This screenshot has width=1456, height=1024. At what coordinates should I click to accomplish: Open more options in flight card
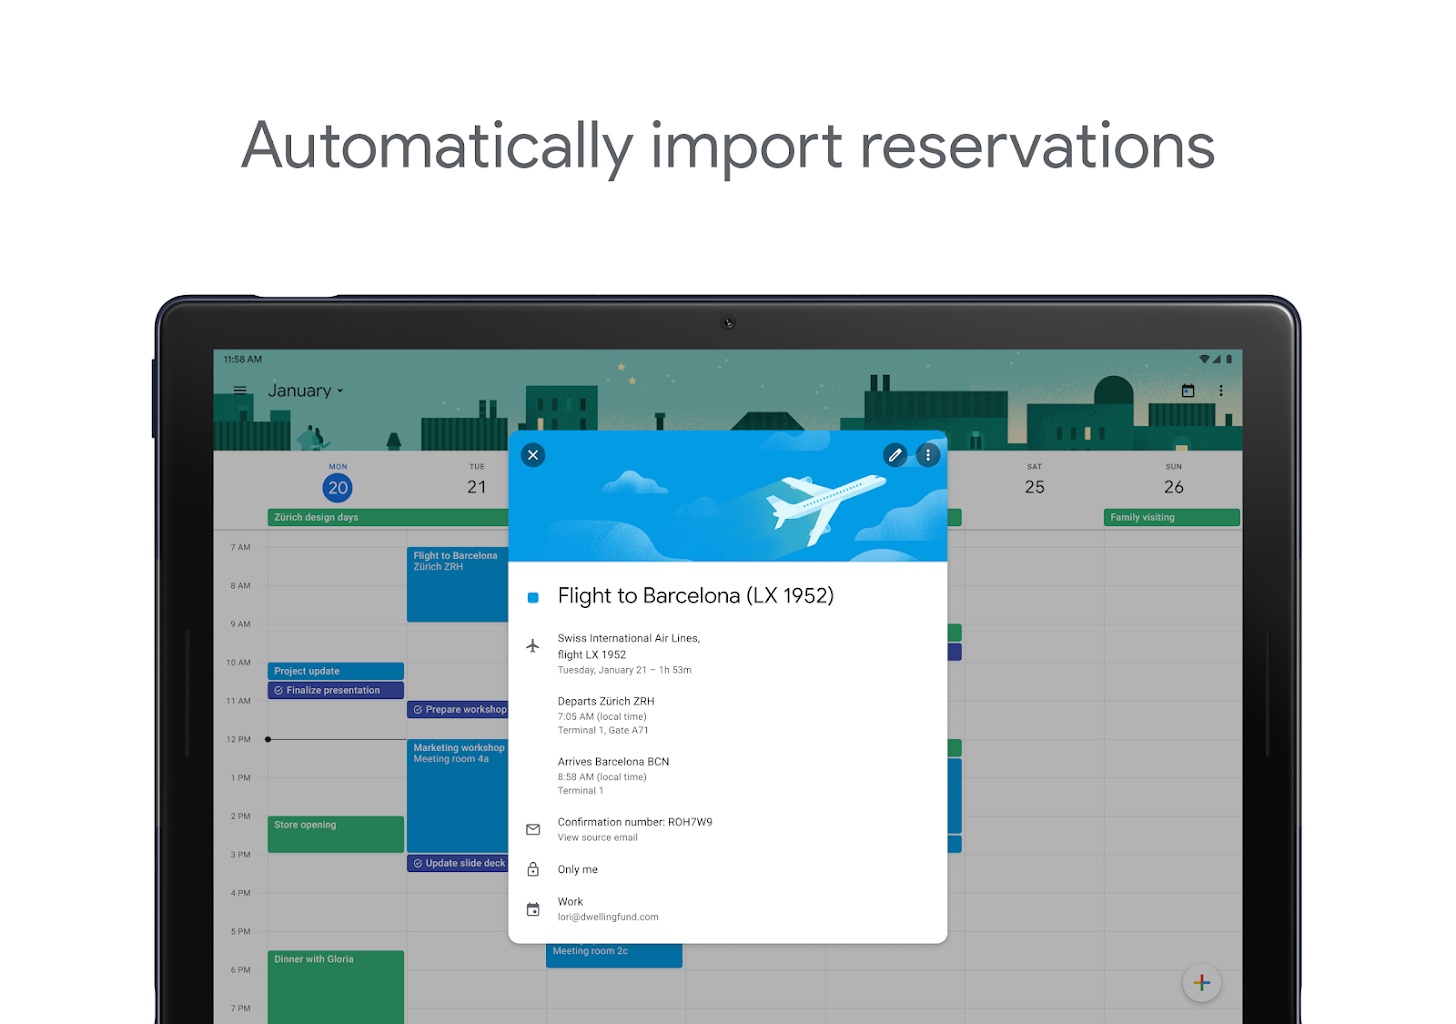[x=928, y=455]
